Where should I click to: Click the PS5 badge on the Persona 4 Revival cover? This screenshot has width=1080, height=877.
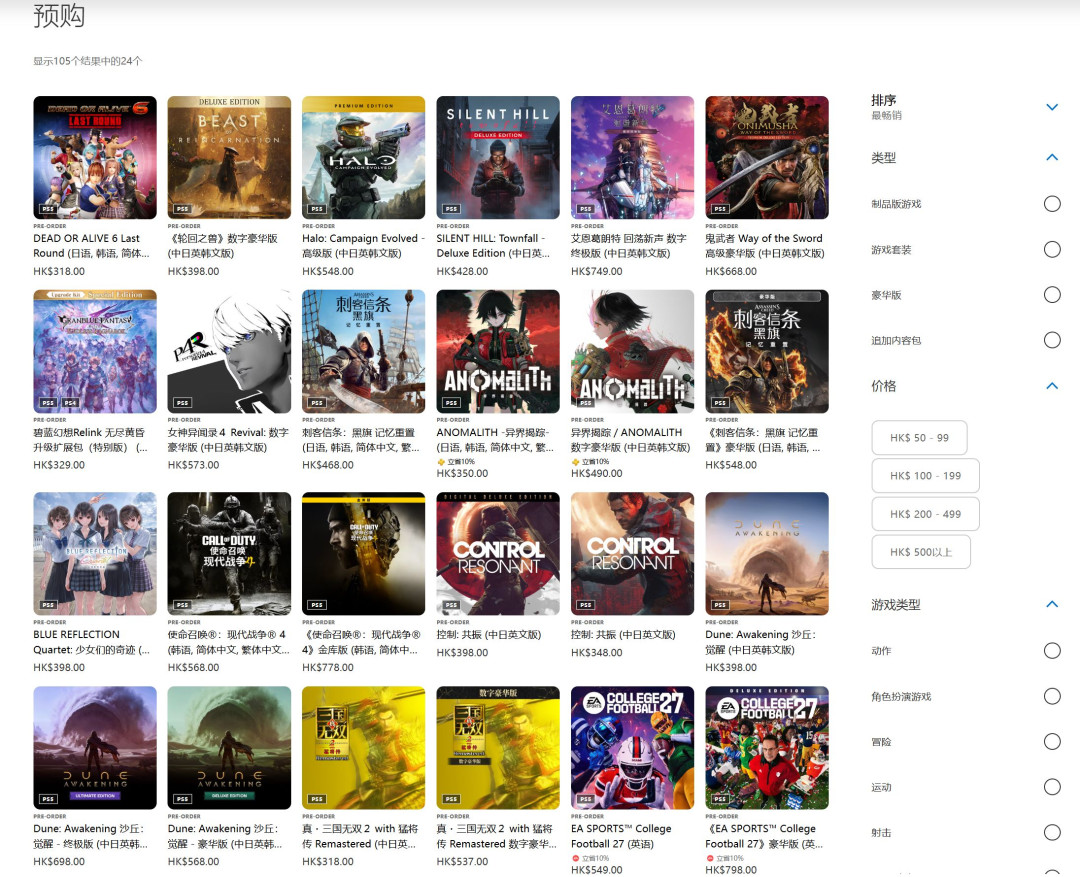tap(183, 402)
